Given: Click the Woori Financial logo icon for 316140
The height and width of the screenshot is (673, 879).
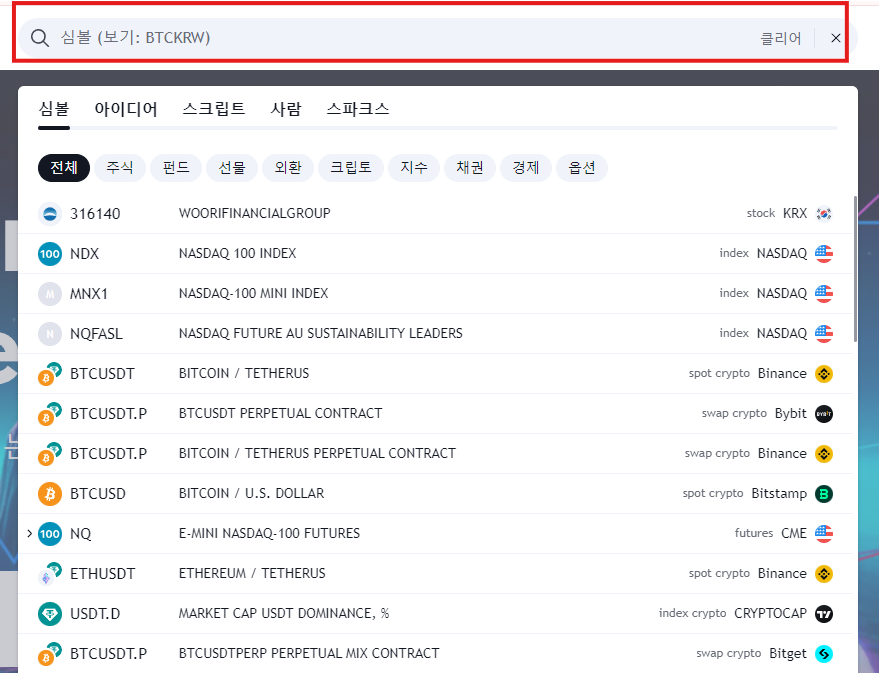Looking at the screenshot, I should [50, 213].
